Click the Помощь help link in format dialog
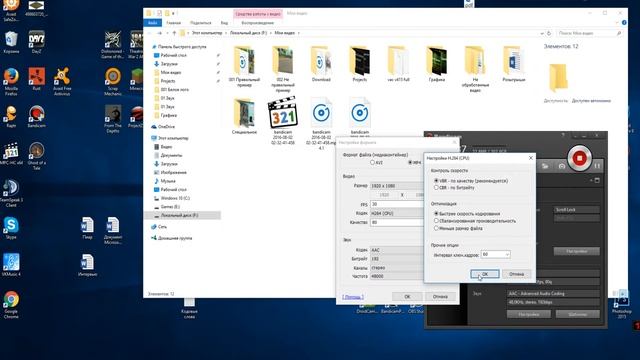 click(353, 297)
